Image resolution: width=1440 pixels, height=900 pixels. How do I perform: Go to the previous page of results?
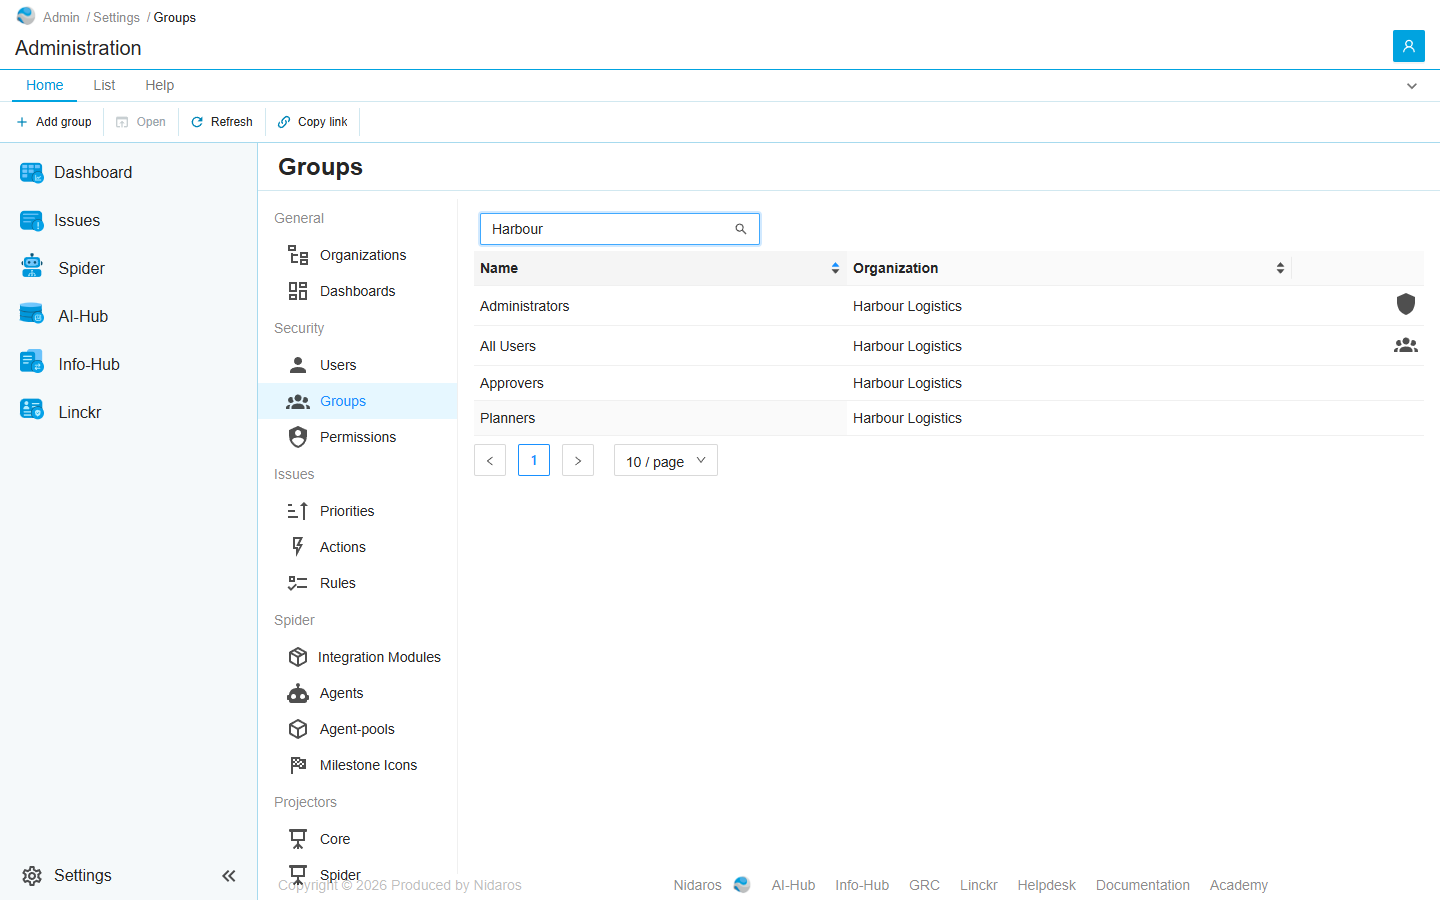(490, 460)
